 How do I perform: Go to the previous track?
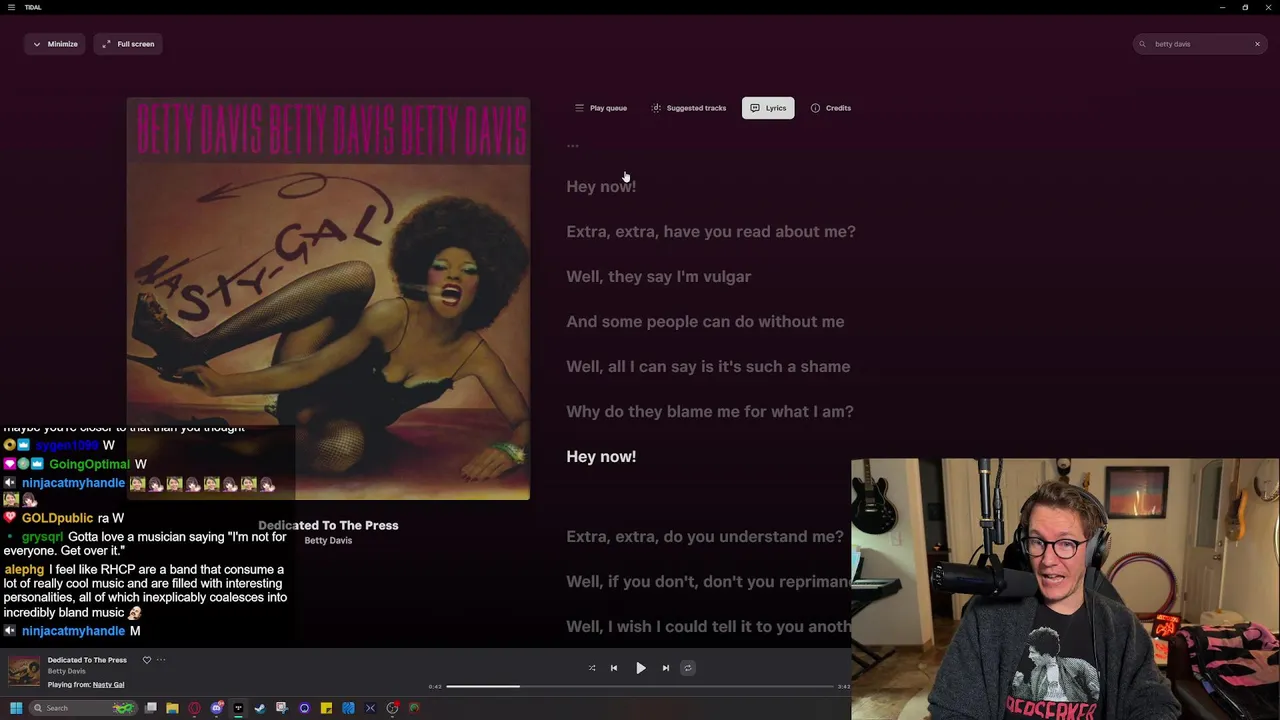(614, 668)
